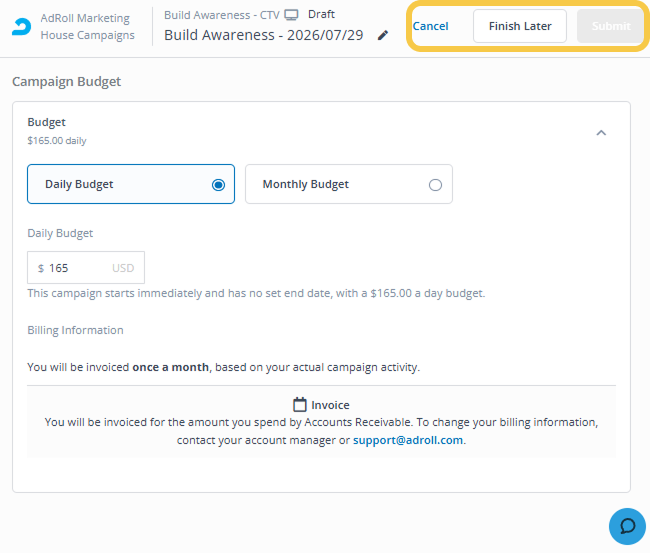The width and height of the screenshot is (650, 553).
Task: Click the Build Awareness - 2026/07/29 title
Action: click(264, 35)
